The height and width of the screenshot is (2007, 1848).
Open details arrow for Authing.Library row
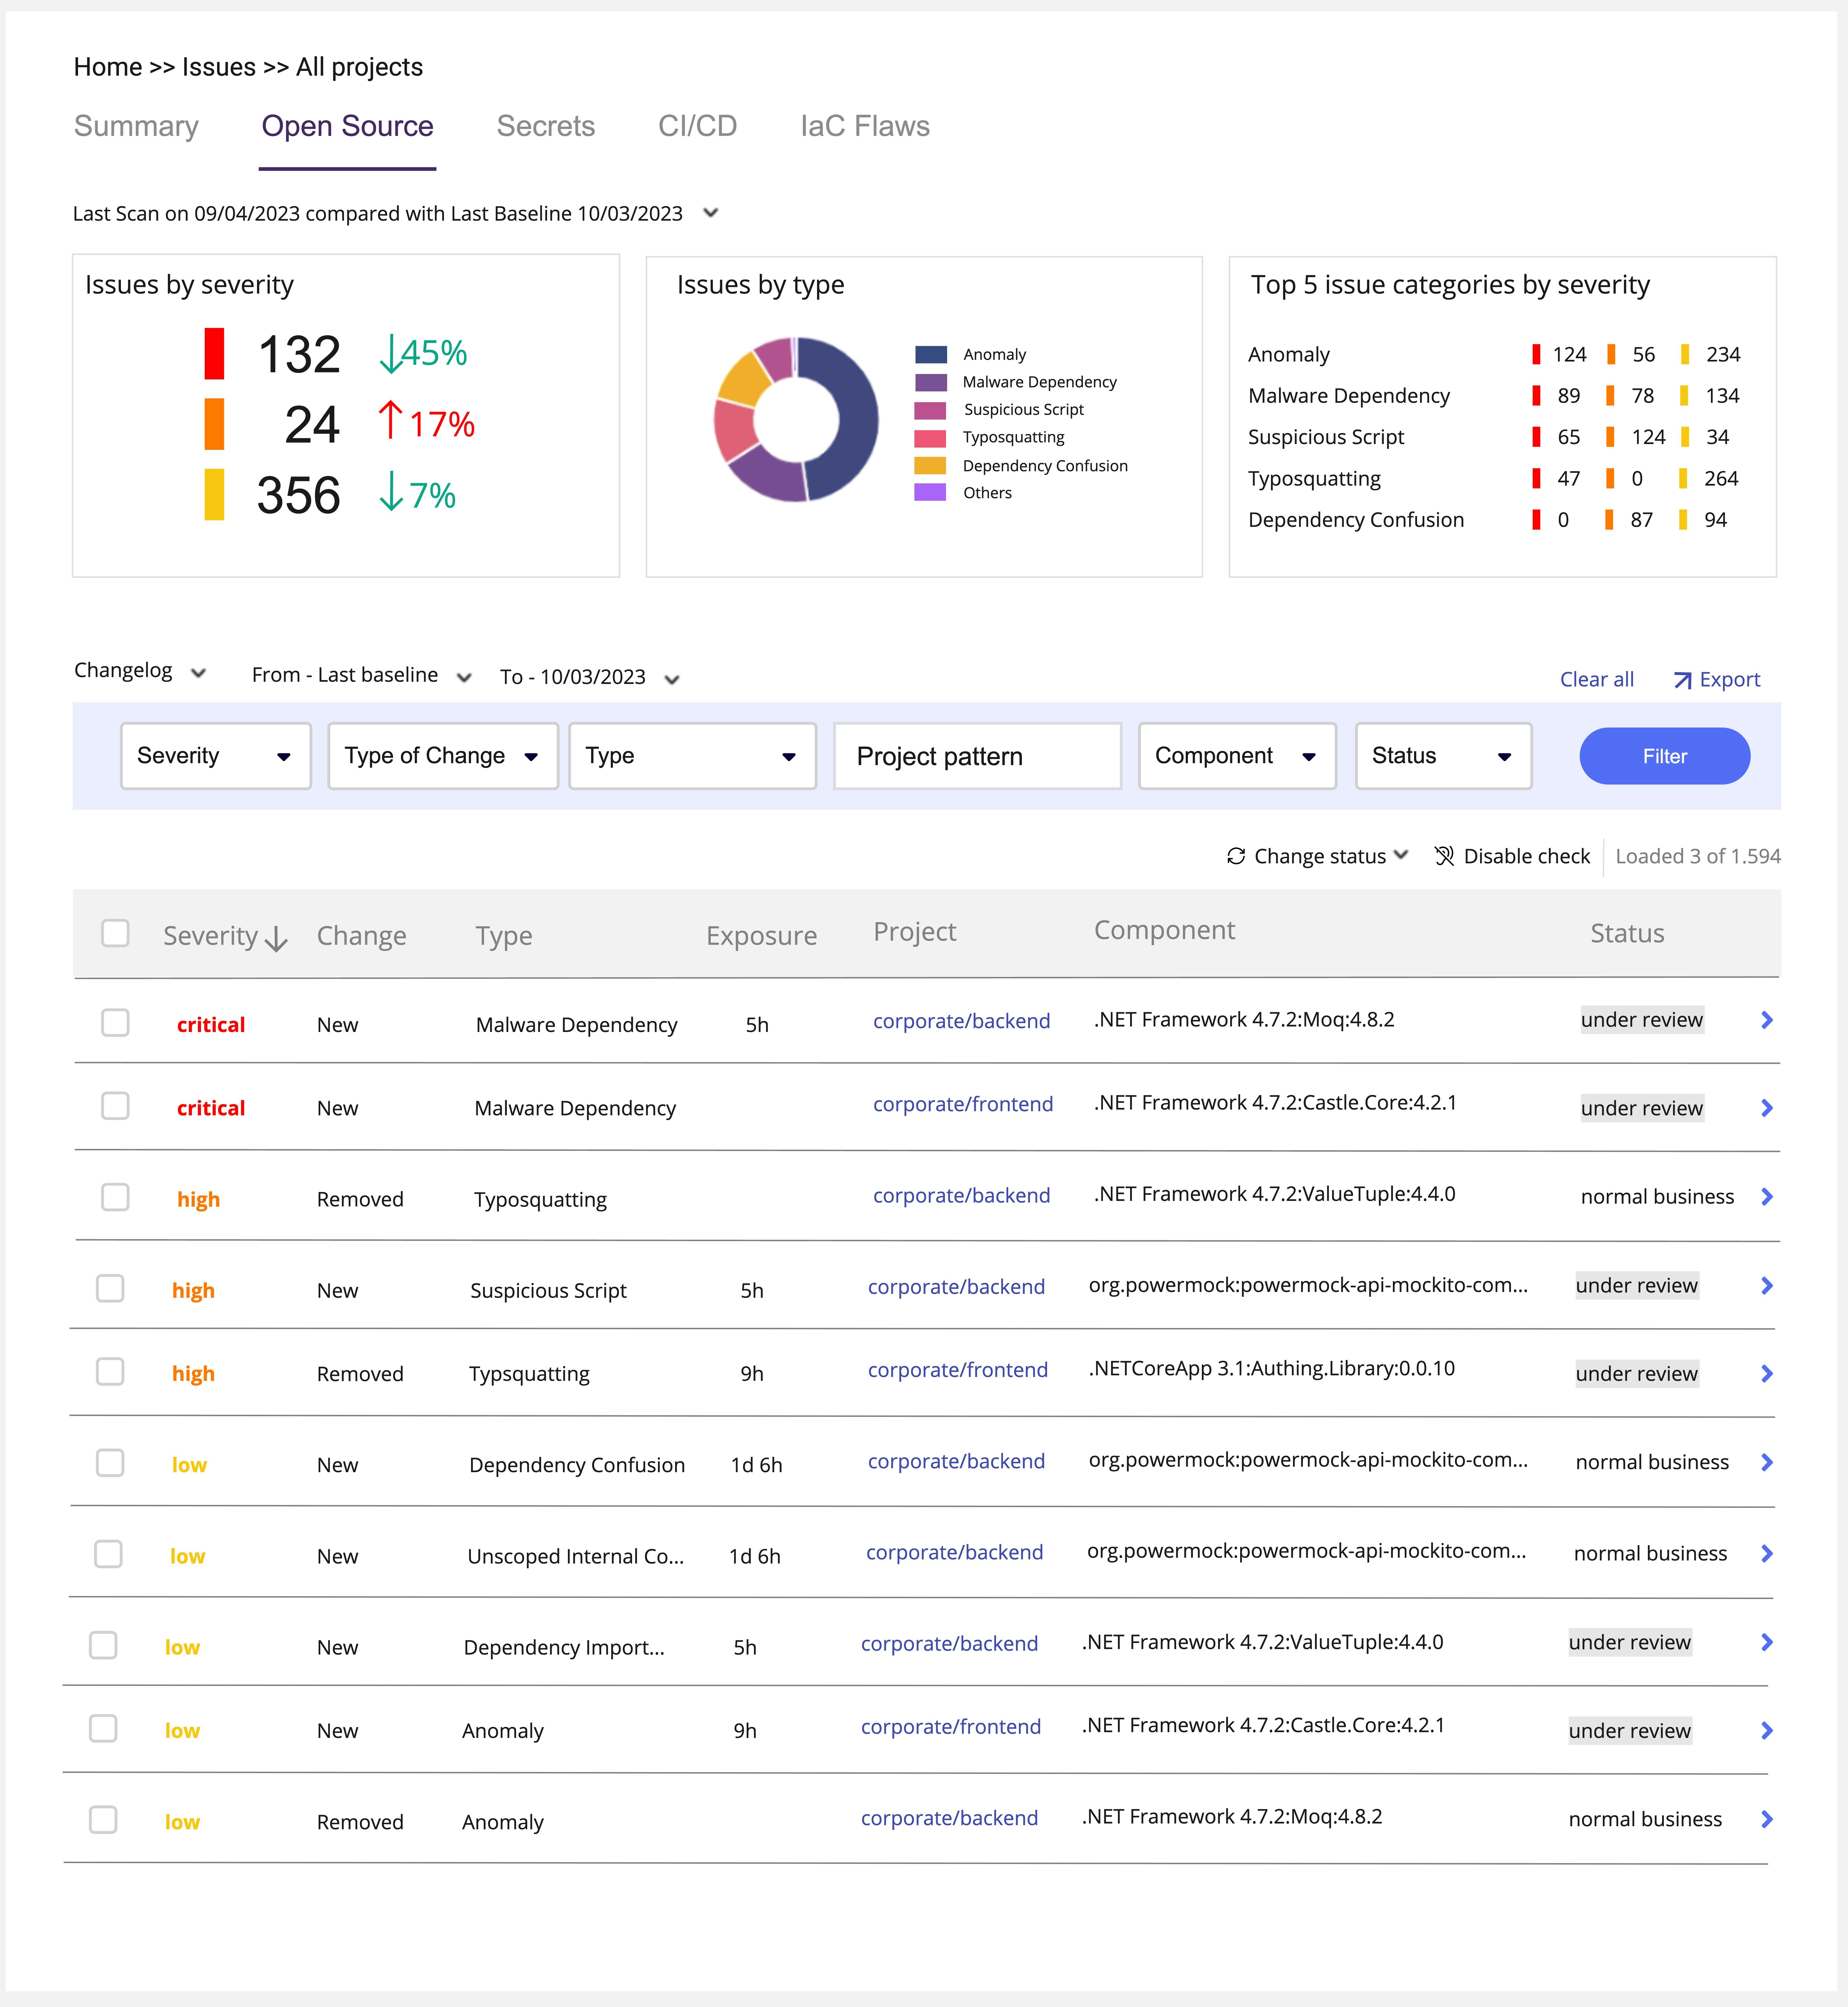click(1767, 1374)
